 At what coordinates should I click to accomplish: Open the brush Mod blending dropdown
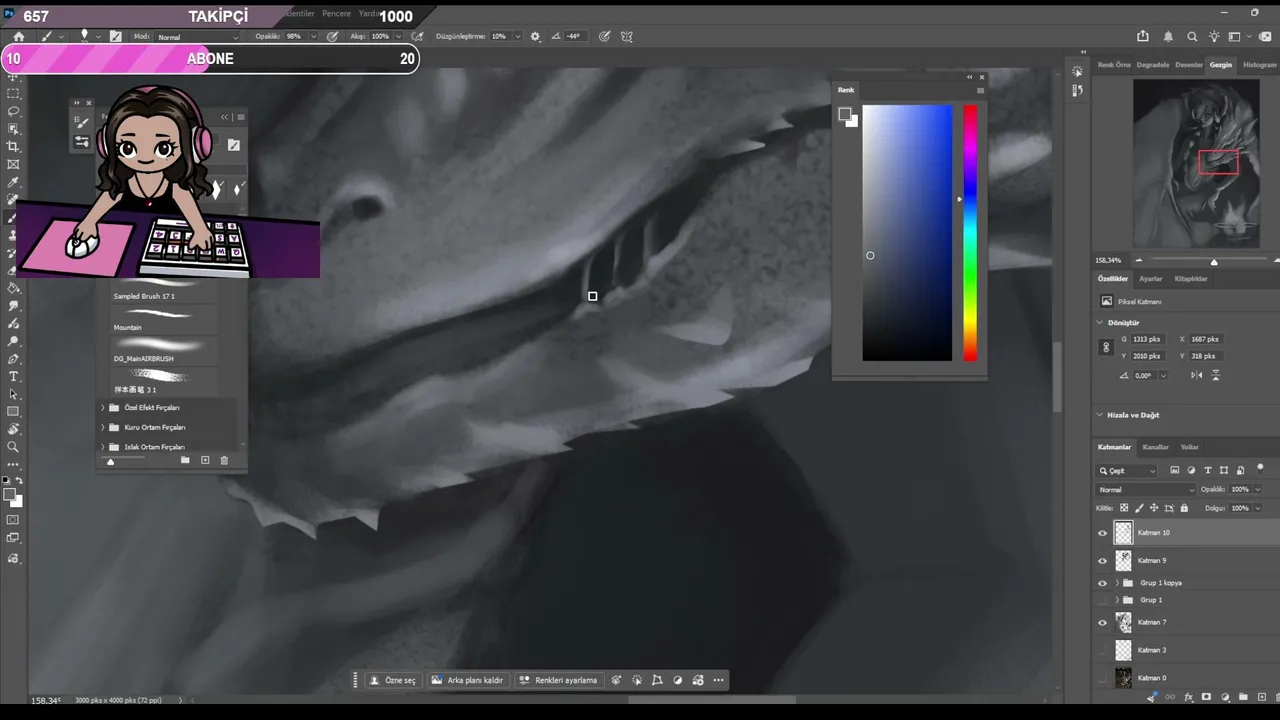[199, 37]
